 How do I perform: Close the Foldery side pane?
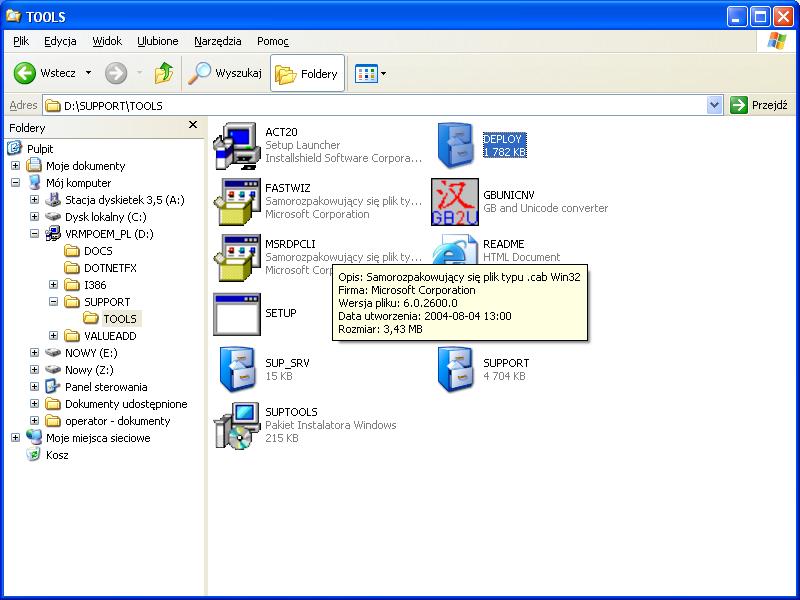(193, 124)
